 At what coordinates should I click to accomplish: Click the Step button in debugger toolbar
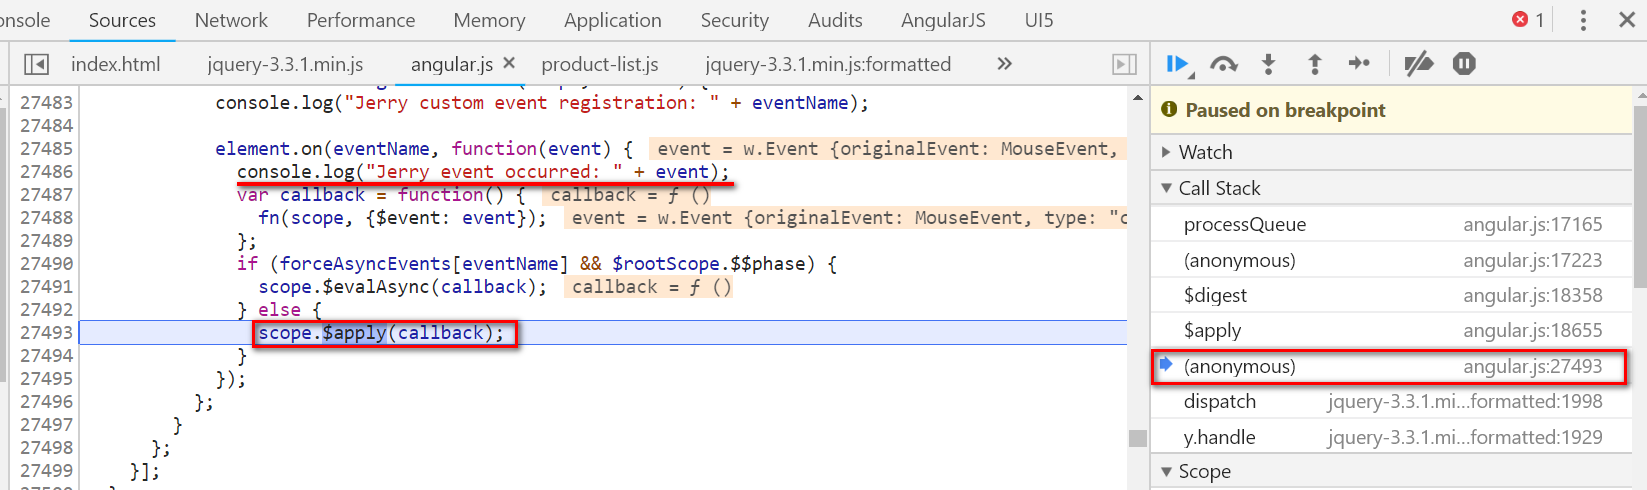click(1359, 64)
